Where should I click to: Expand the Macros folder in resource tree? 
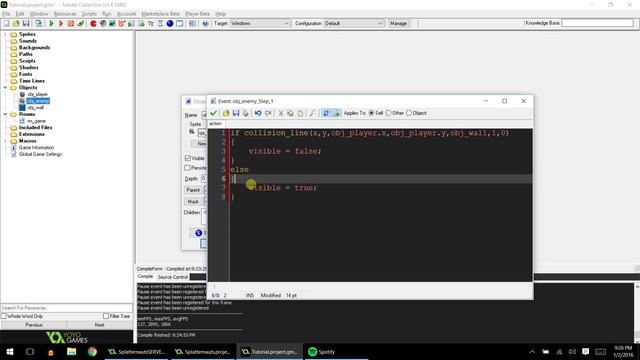tap(5, 141)
